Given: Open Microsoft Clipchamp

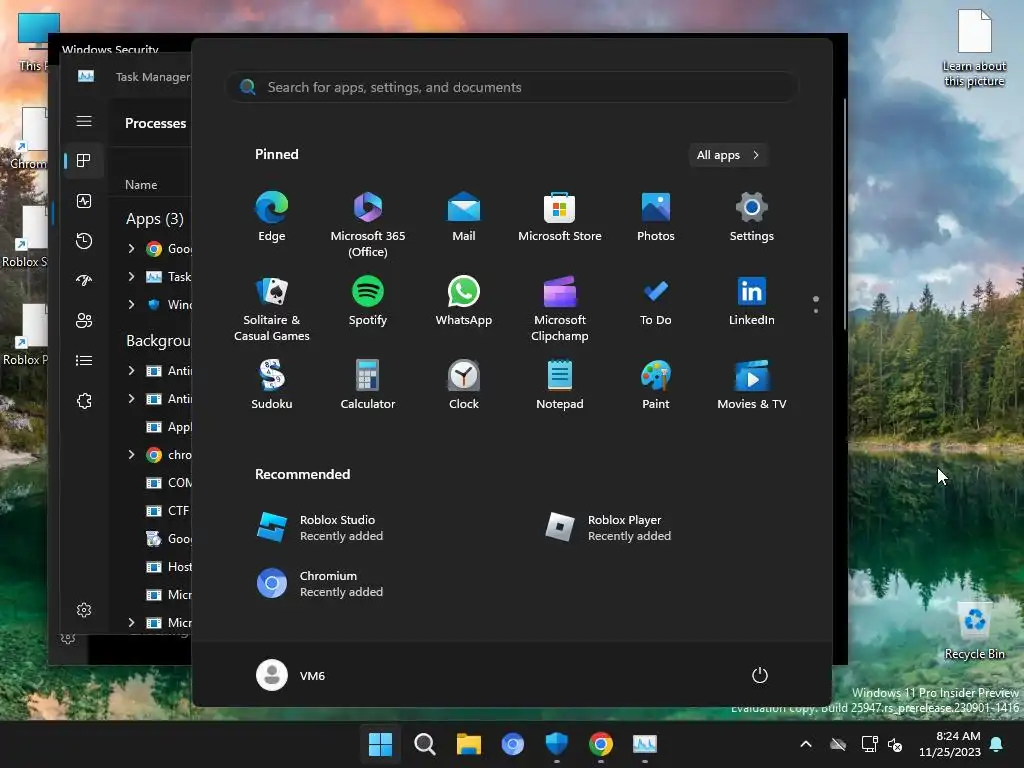Looking at the screenshot, I should (x=560, y=309).
